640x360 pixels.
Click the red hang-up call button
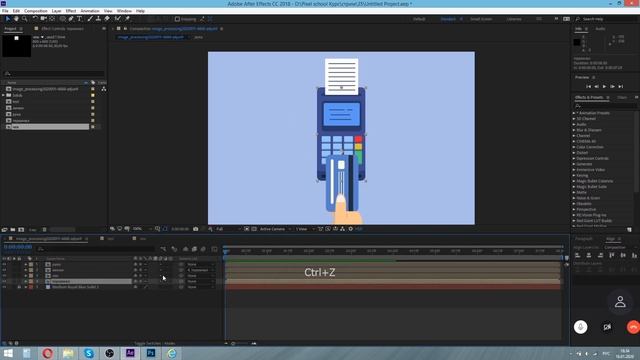(x=633, y=327)
